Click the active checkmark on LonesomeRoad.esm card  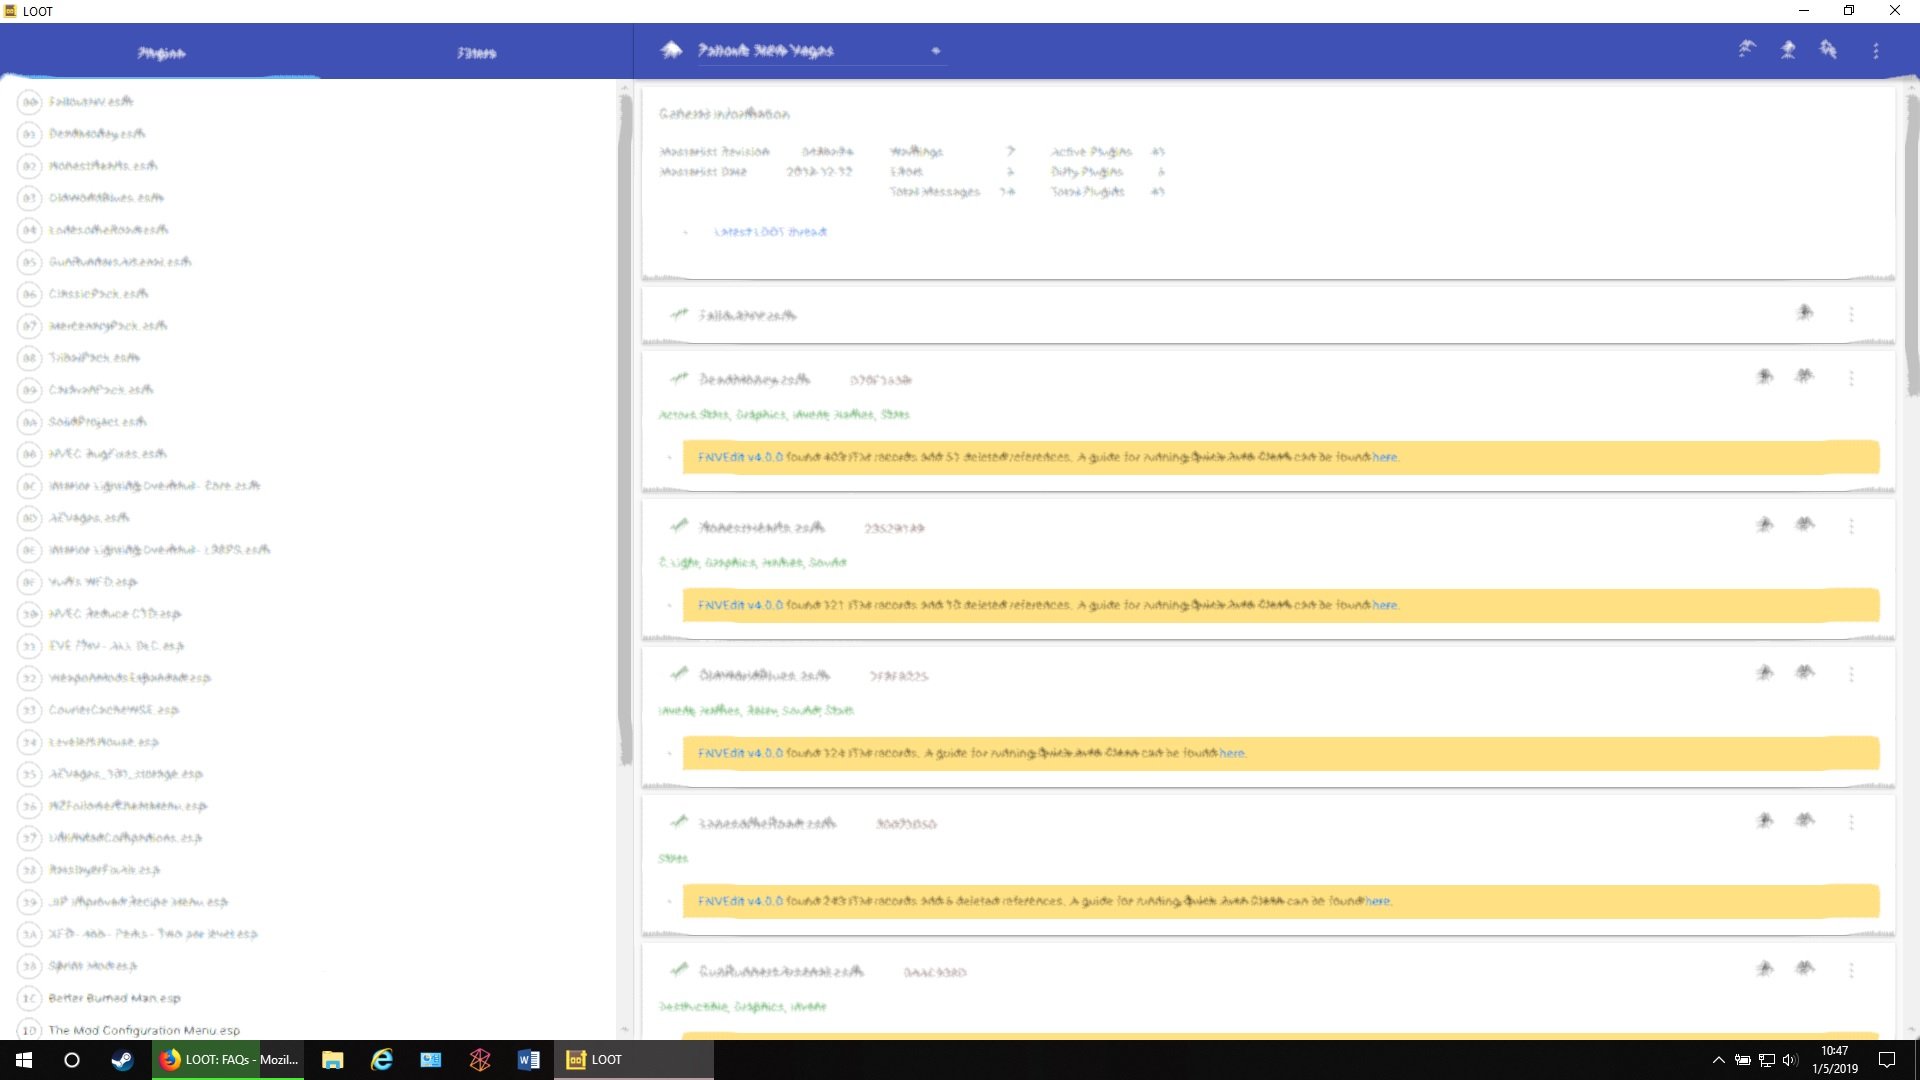pyautogui.click(x=680, y=822)
